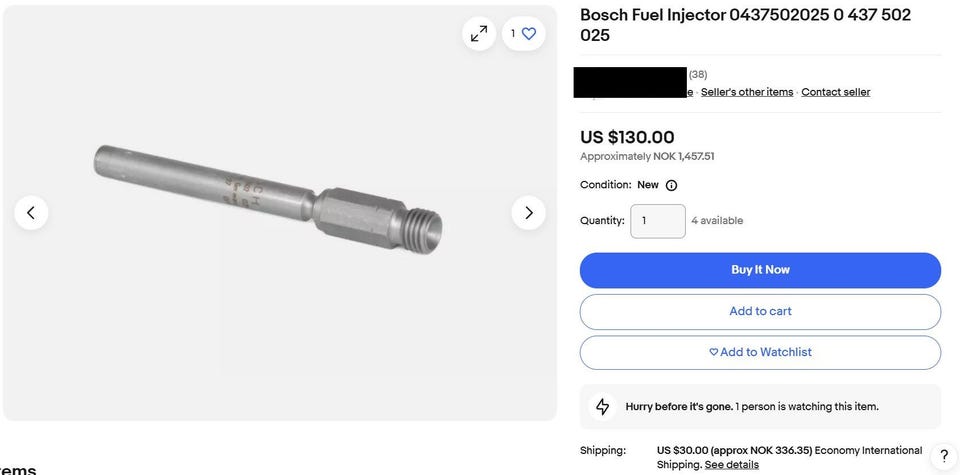960x475 pixels.
Task: Advance to the next product image
Action: tap(528, 212)
